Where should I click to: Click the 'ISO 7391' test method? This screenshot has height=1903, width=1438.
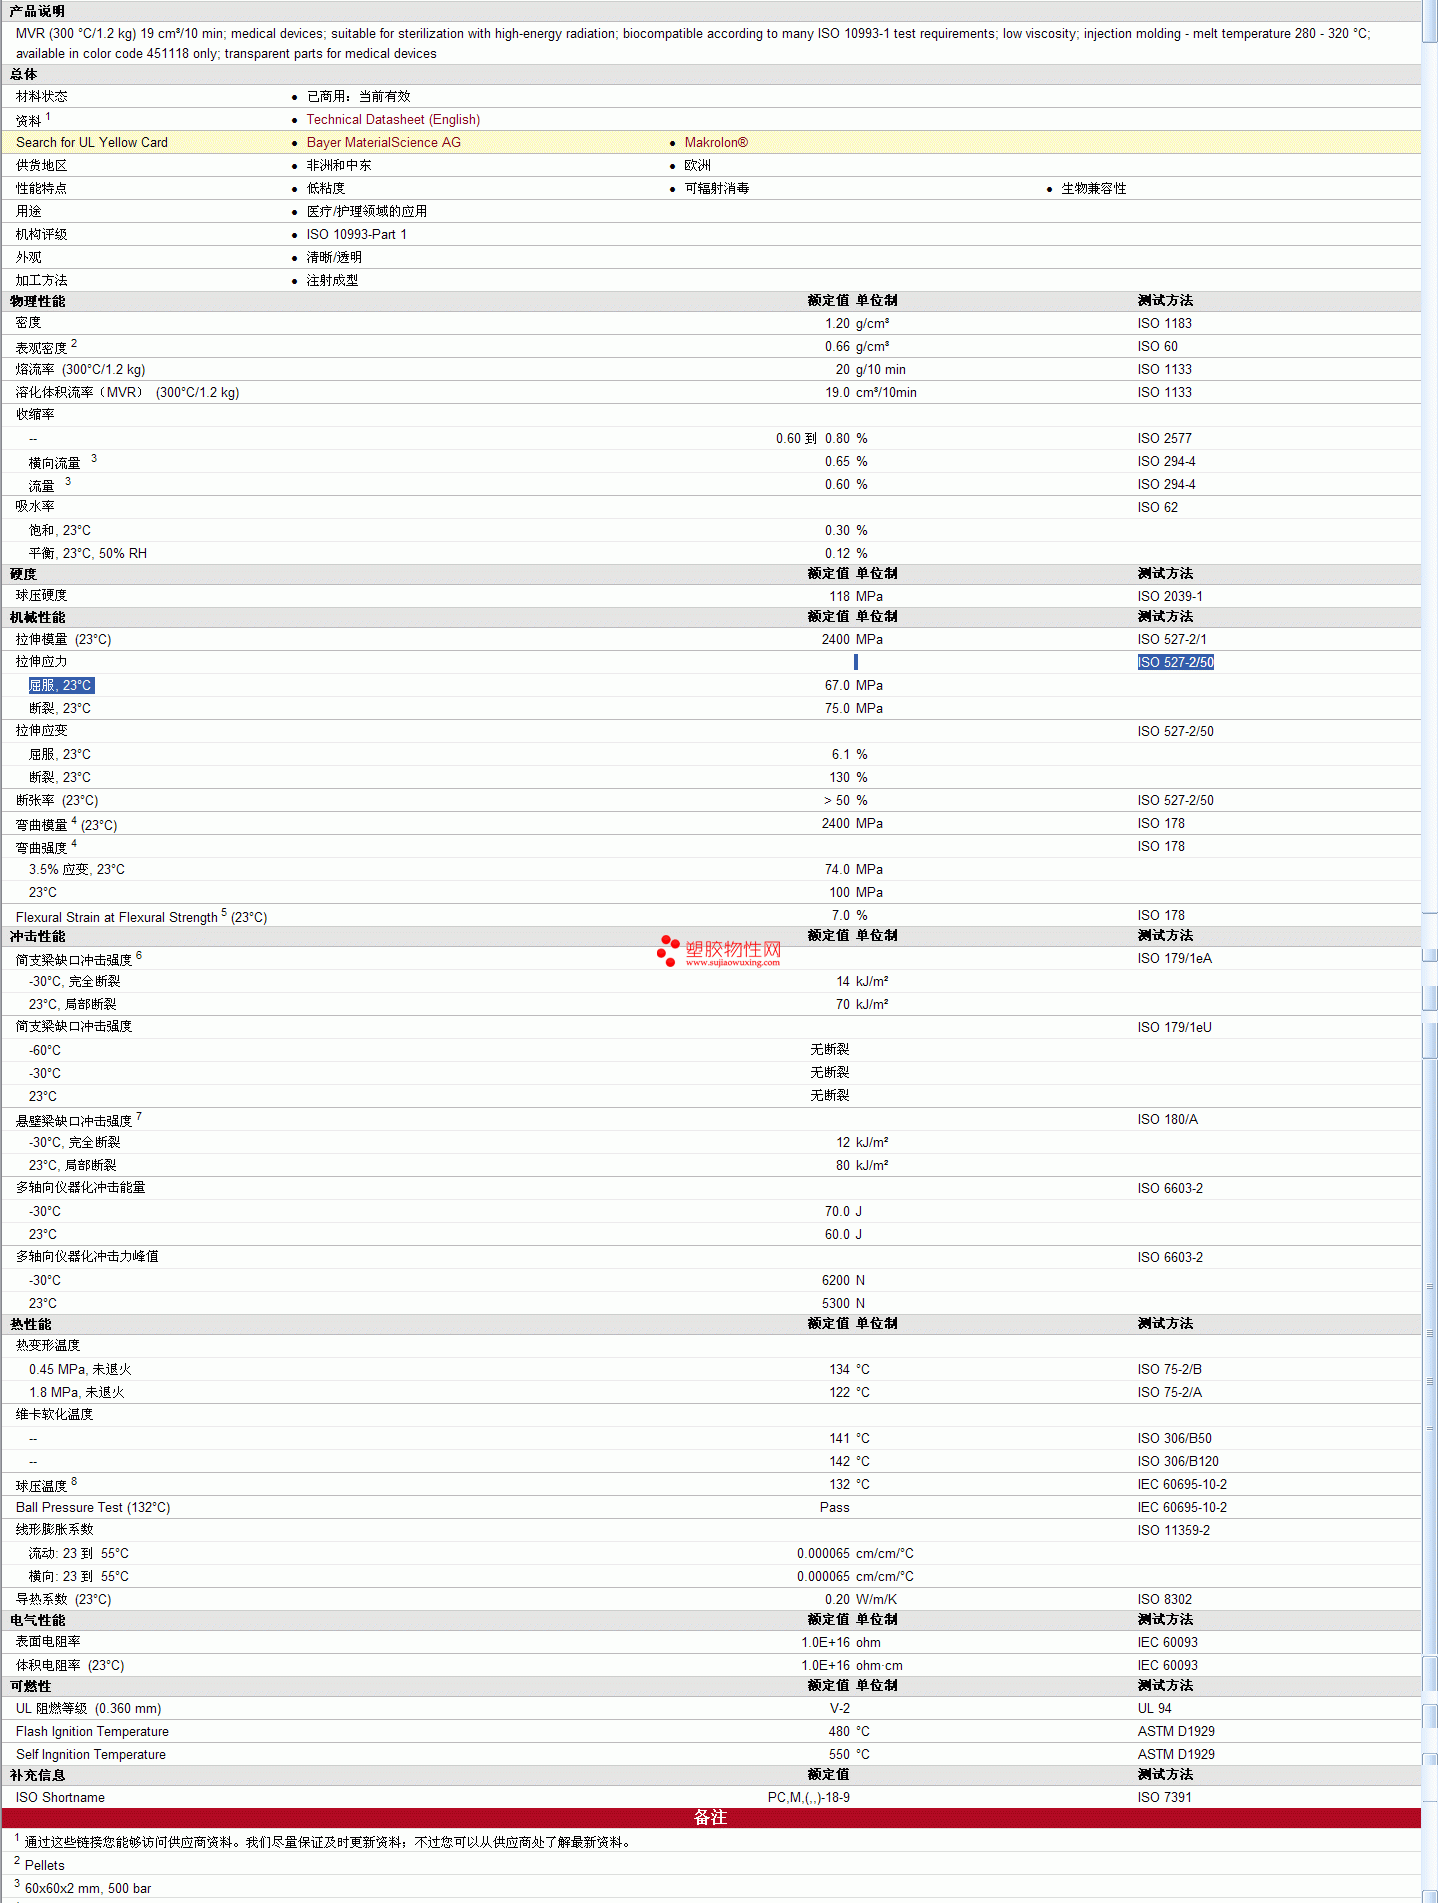click(1165, 1798)
